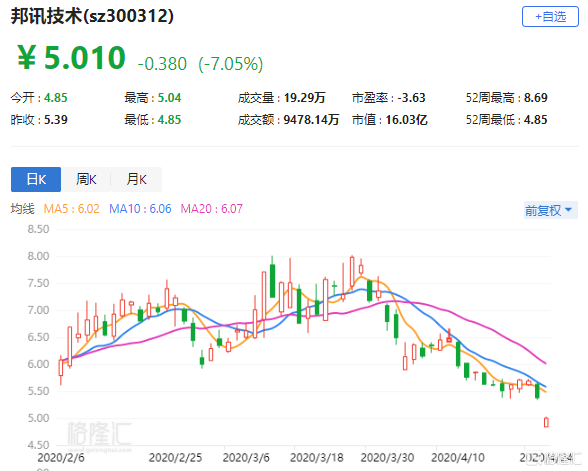The width and height of the screenshot is (588, 471).
Task: Click the 成交量 value 19.29万
Action: [304, 98]
